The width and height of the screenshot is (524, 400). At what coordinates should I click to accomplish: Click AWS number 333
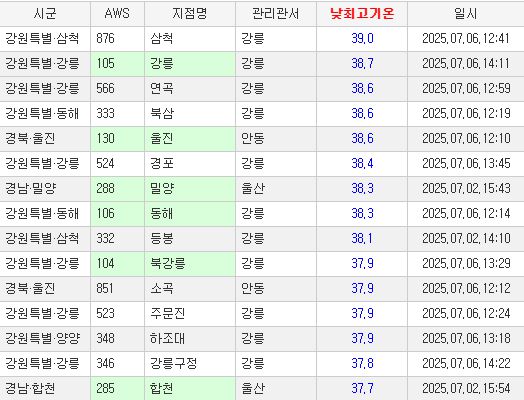click(x=105, y=114)
